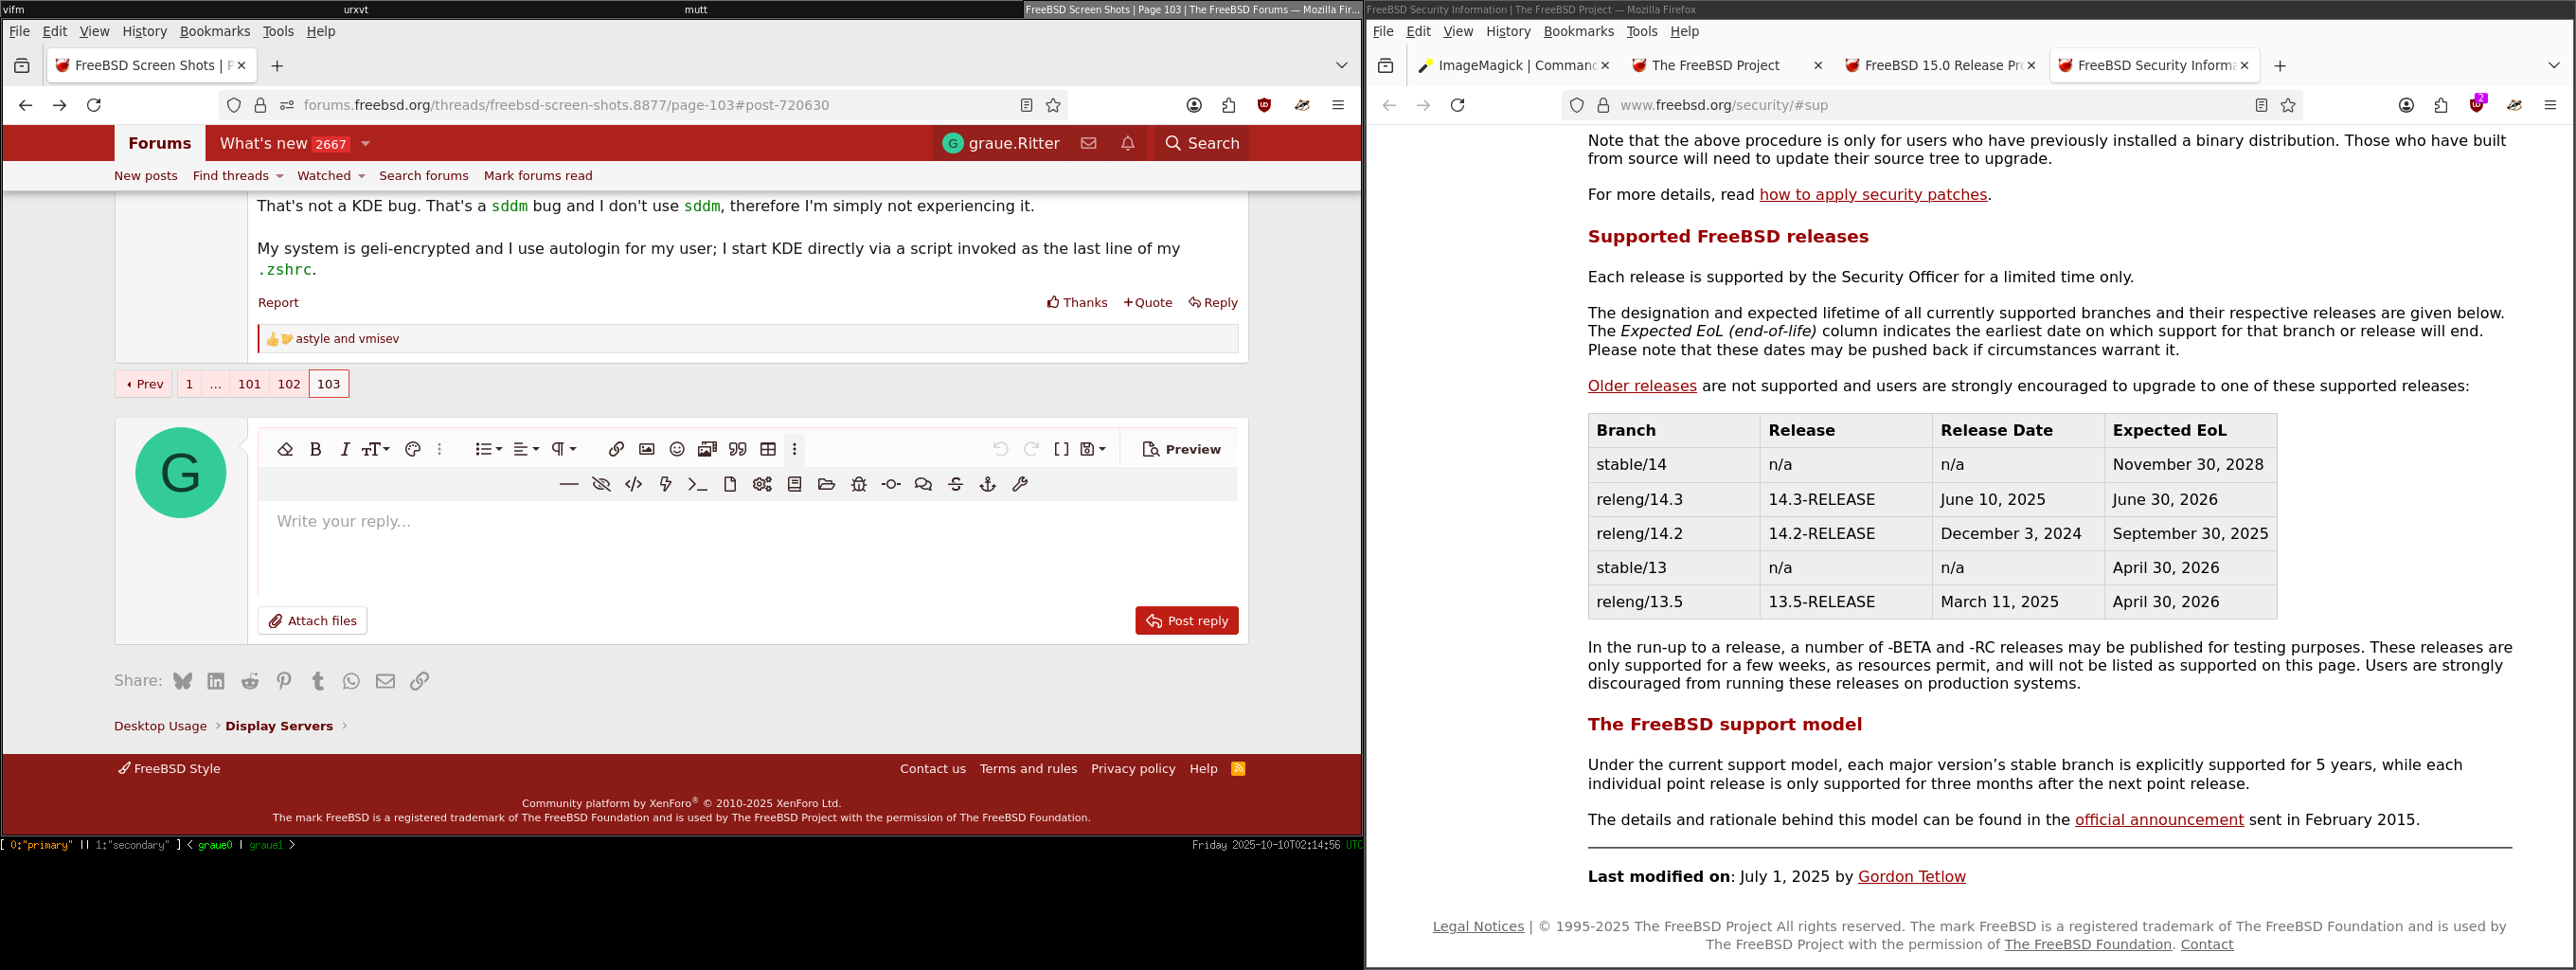
Task: Insert a table in the reply editor
Action: [x=768, y=450]
